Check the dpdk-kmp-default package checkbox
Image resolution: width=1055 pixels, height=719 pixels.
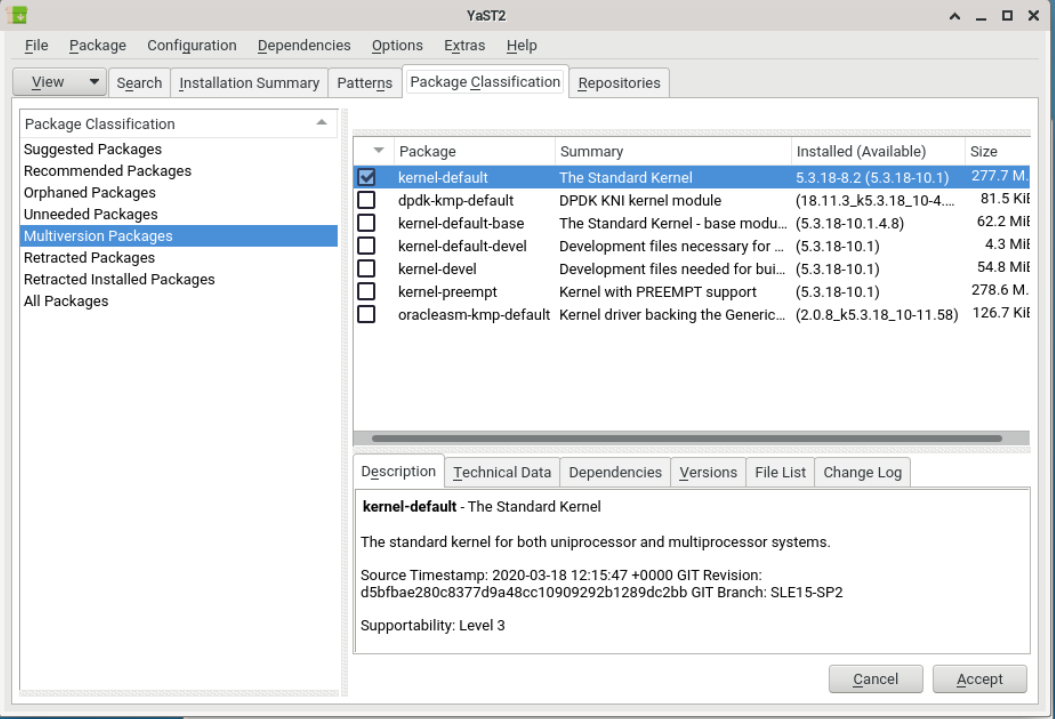click(366, 200)
